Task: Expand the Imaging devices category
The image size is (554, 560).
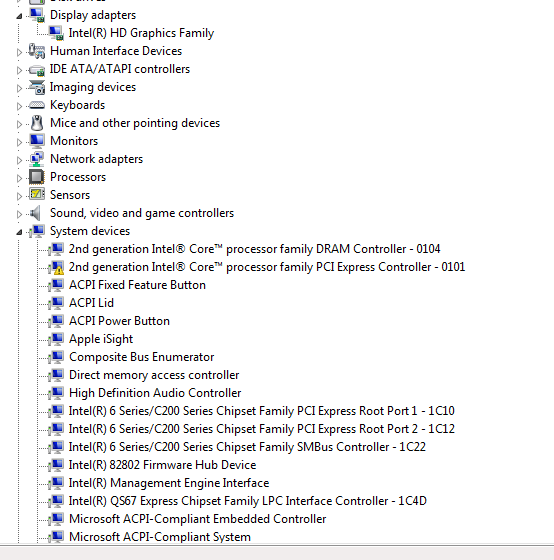Action: coord(19,88)
